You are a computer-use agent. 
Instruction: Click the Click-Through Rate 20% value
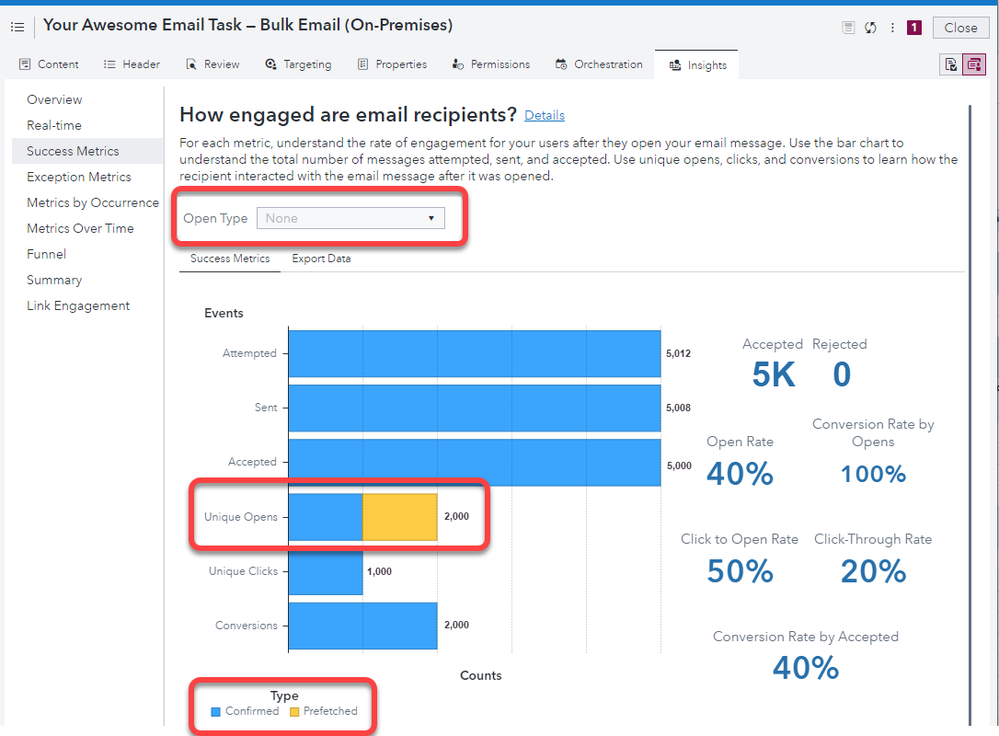873,572
